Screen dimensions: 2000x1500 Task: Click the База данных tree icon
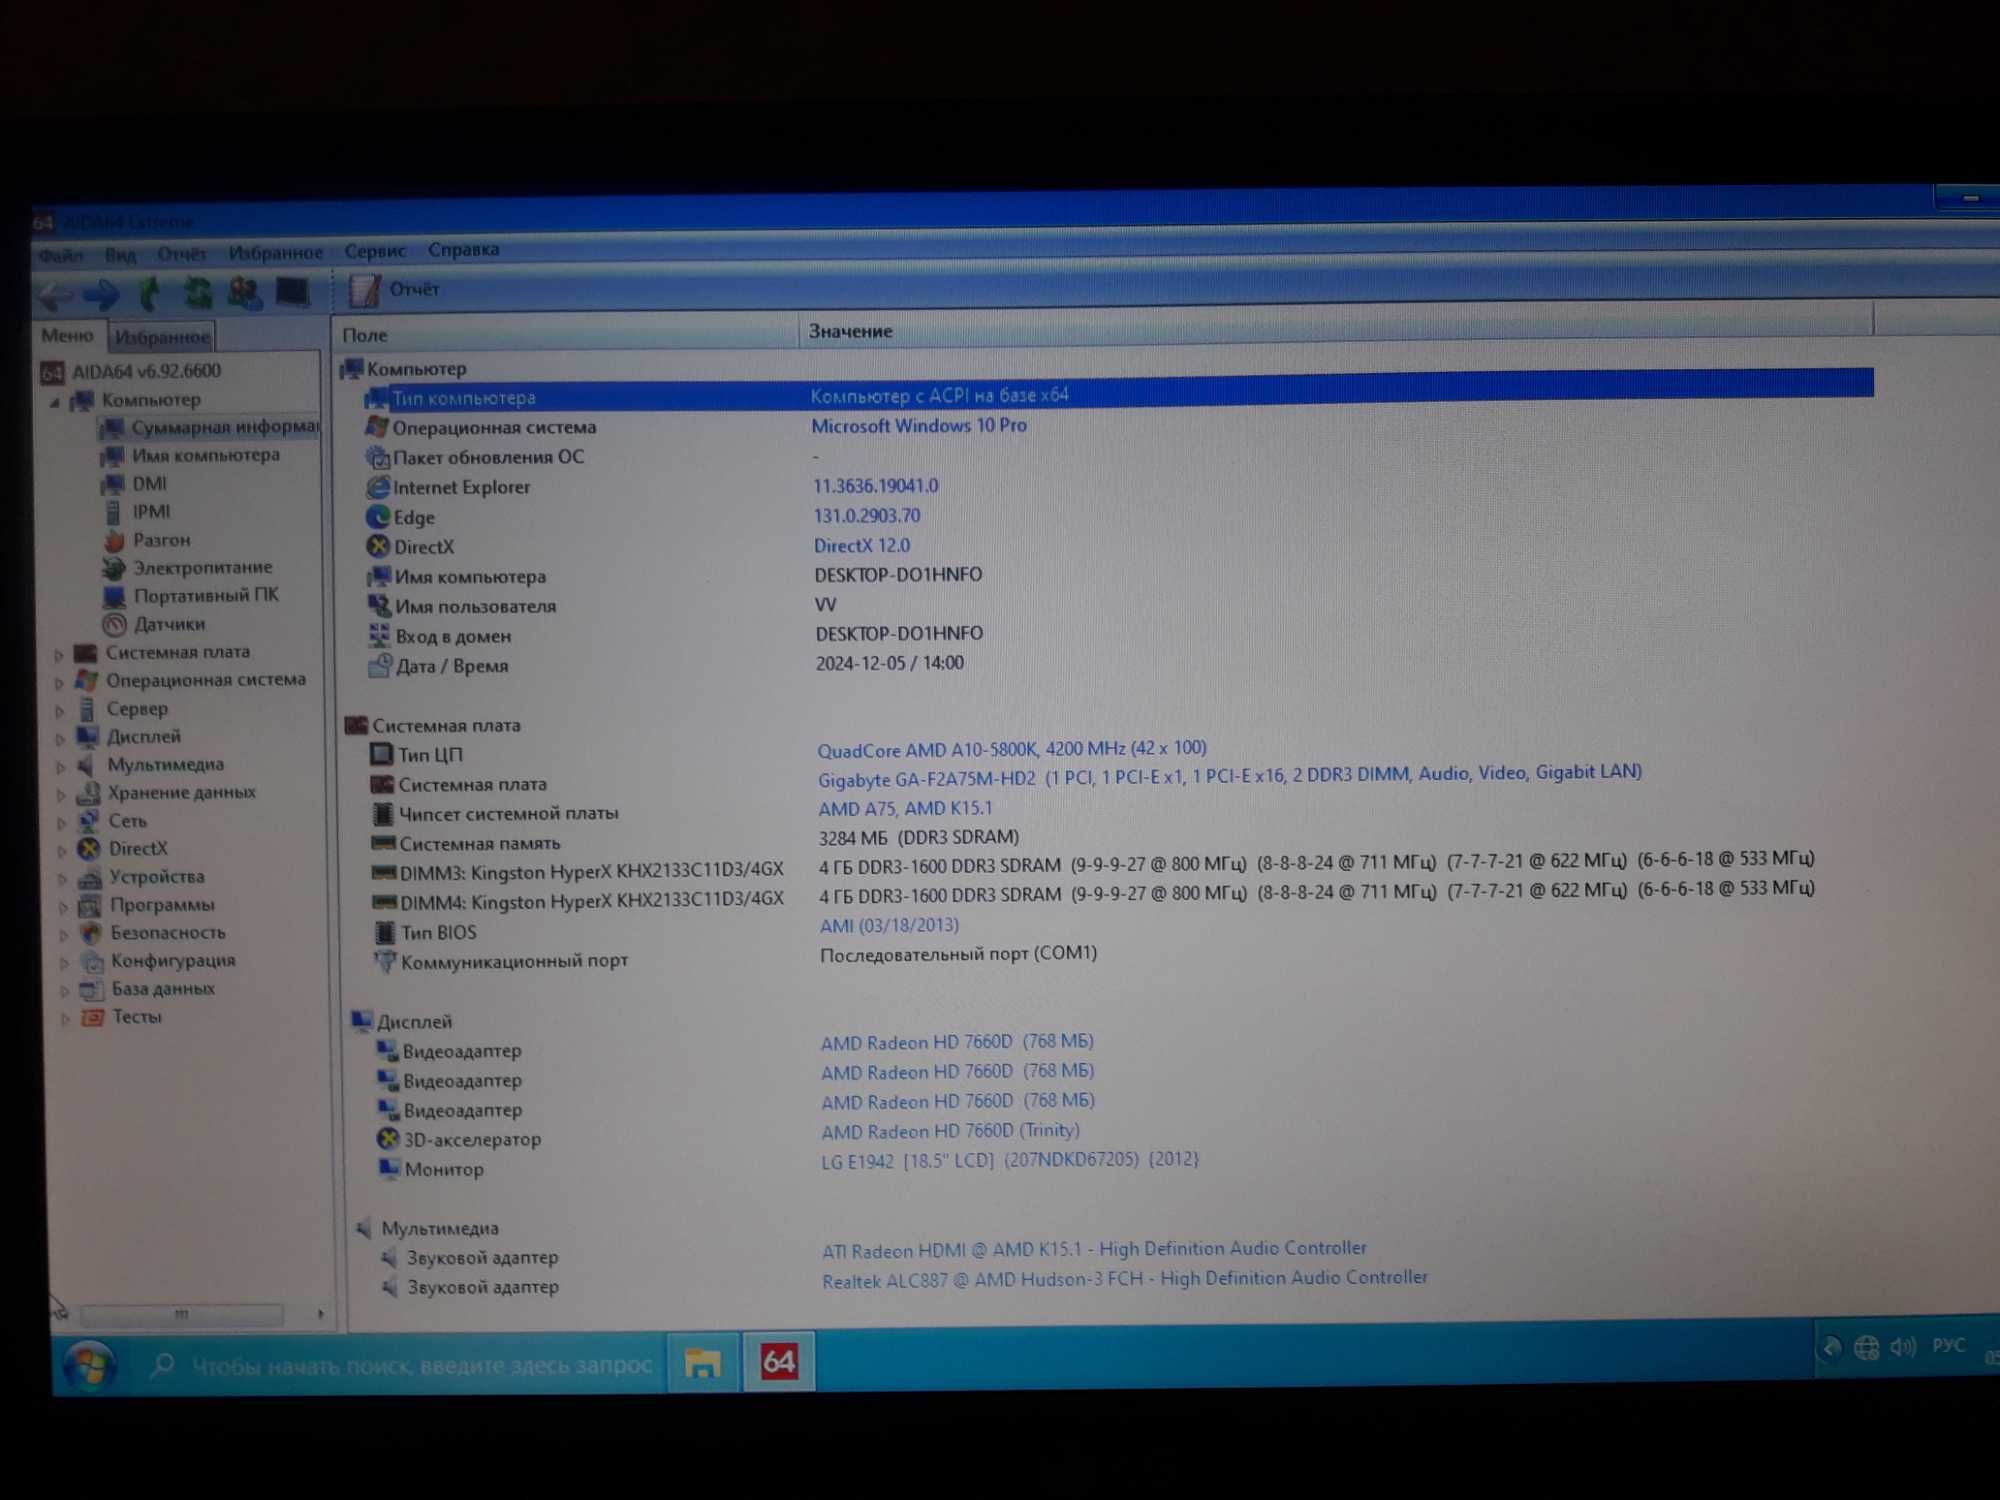coord(92,989)
